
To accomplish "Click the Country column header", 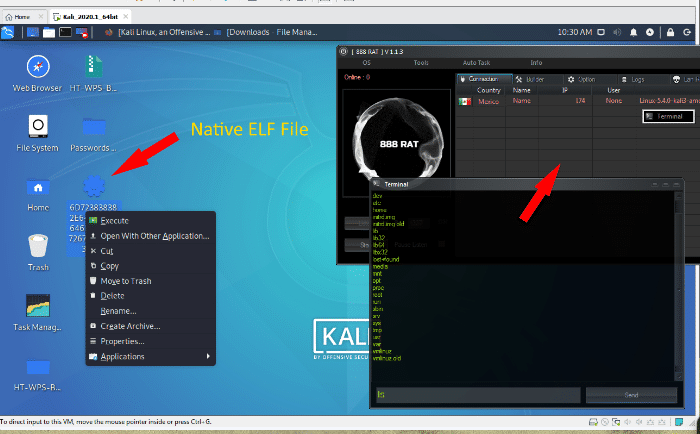I will (x=488, y=90).
